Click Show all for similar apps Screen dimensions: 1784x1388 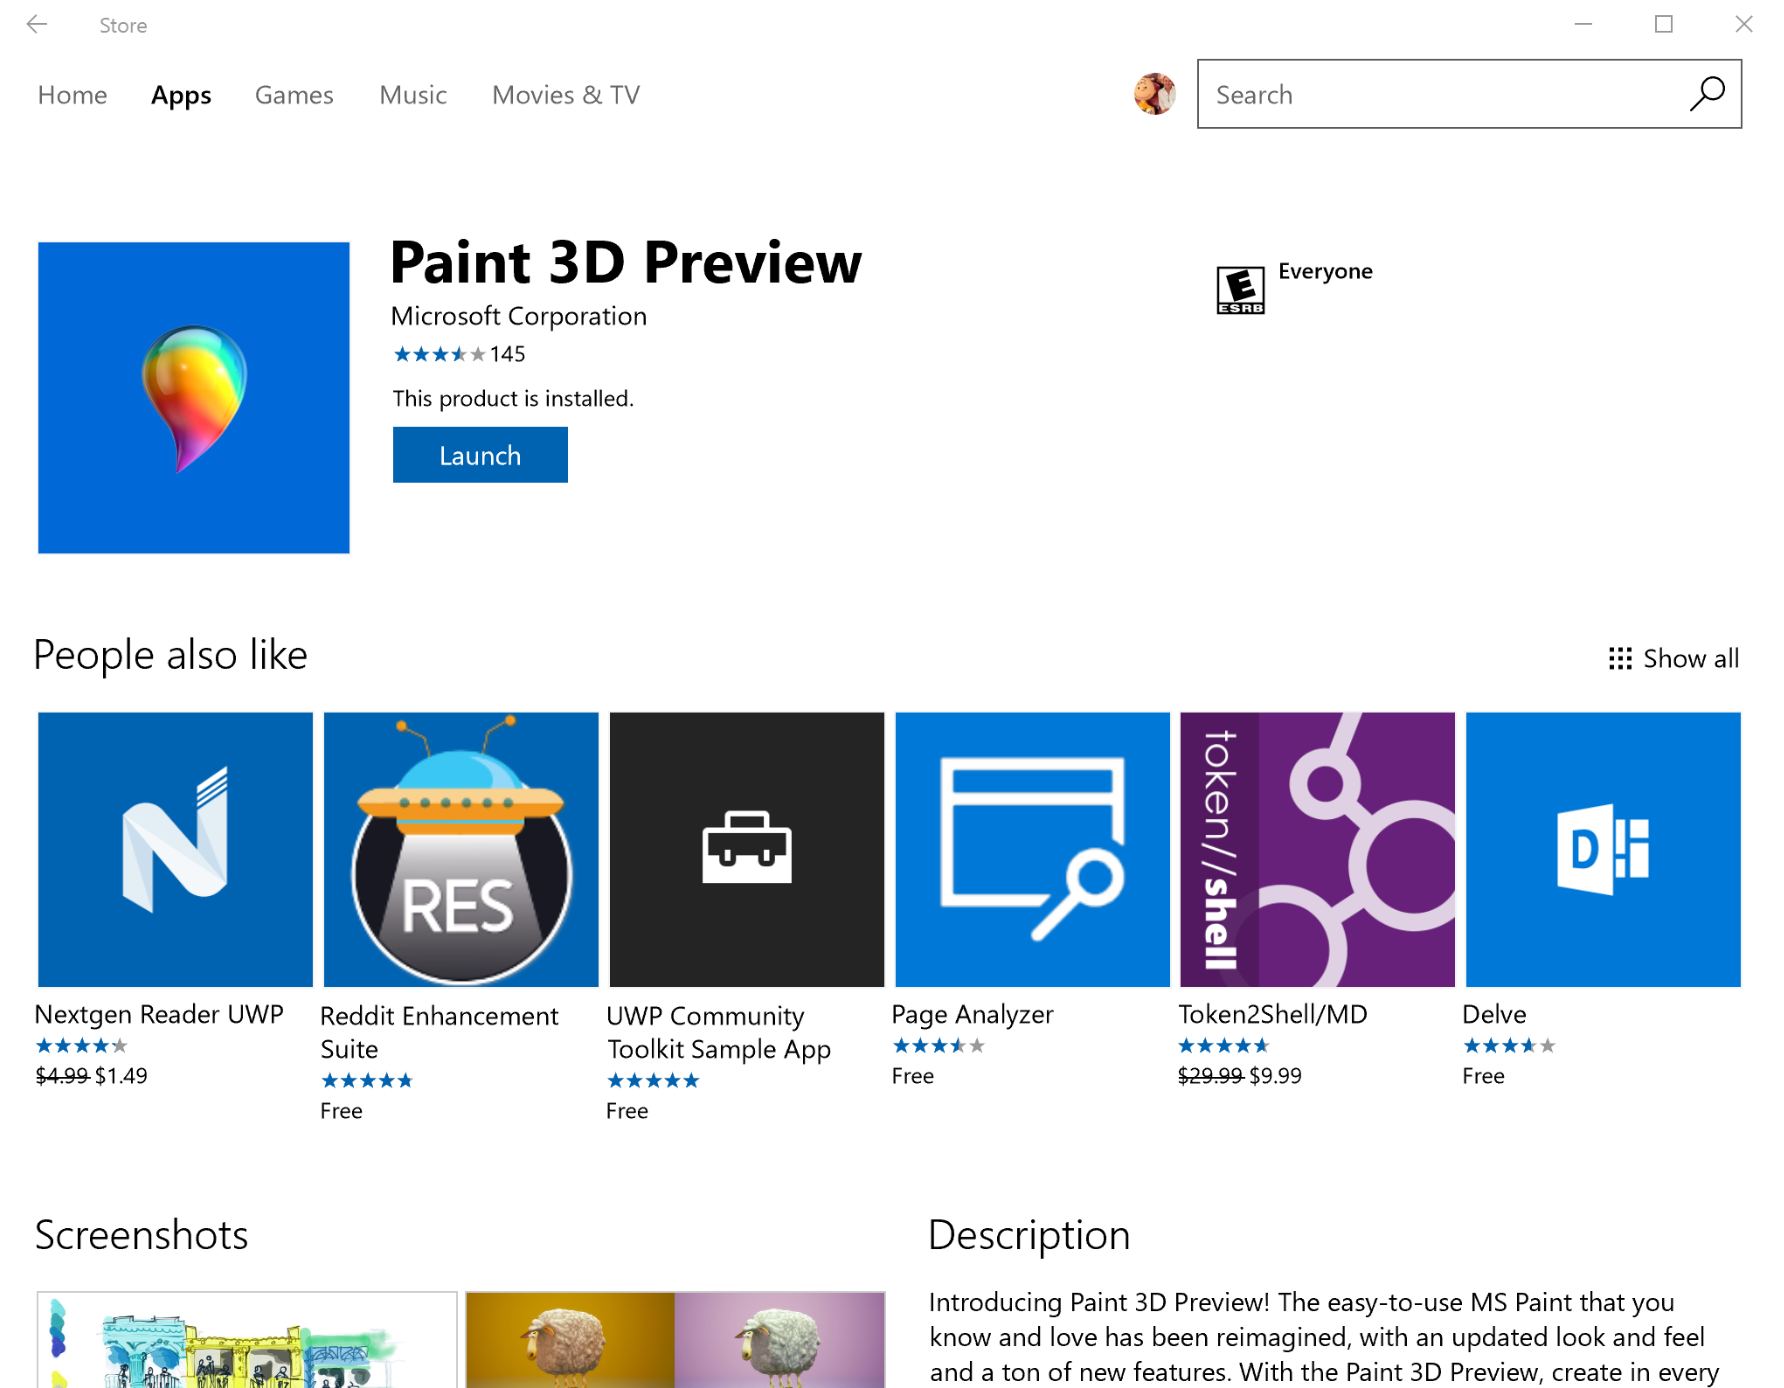click(1691, 658)
